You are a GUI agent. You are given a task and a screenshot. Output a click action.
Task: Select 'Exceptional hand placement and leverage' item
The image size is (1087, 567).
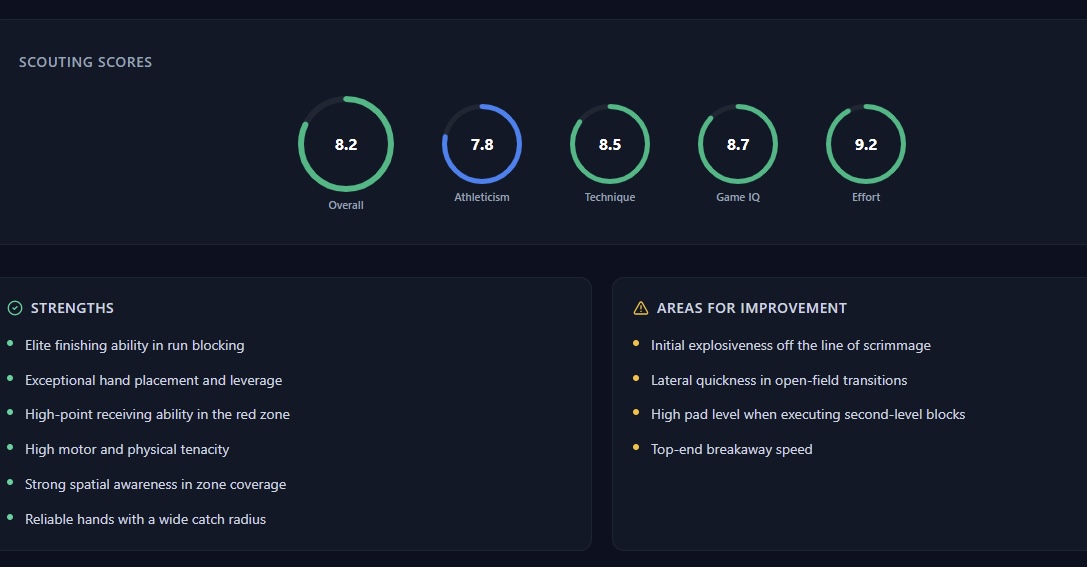(153, 380)
